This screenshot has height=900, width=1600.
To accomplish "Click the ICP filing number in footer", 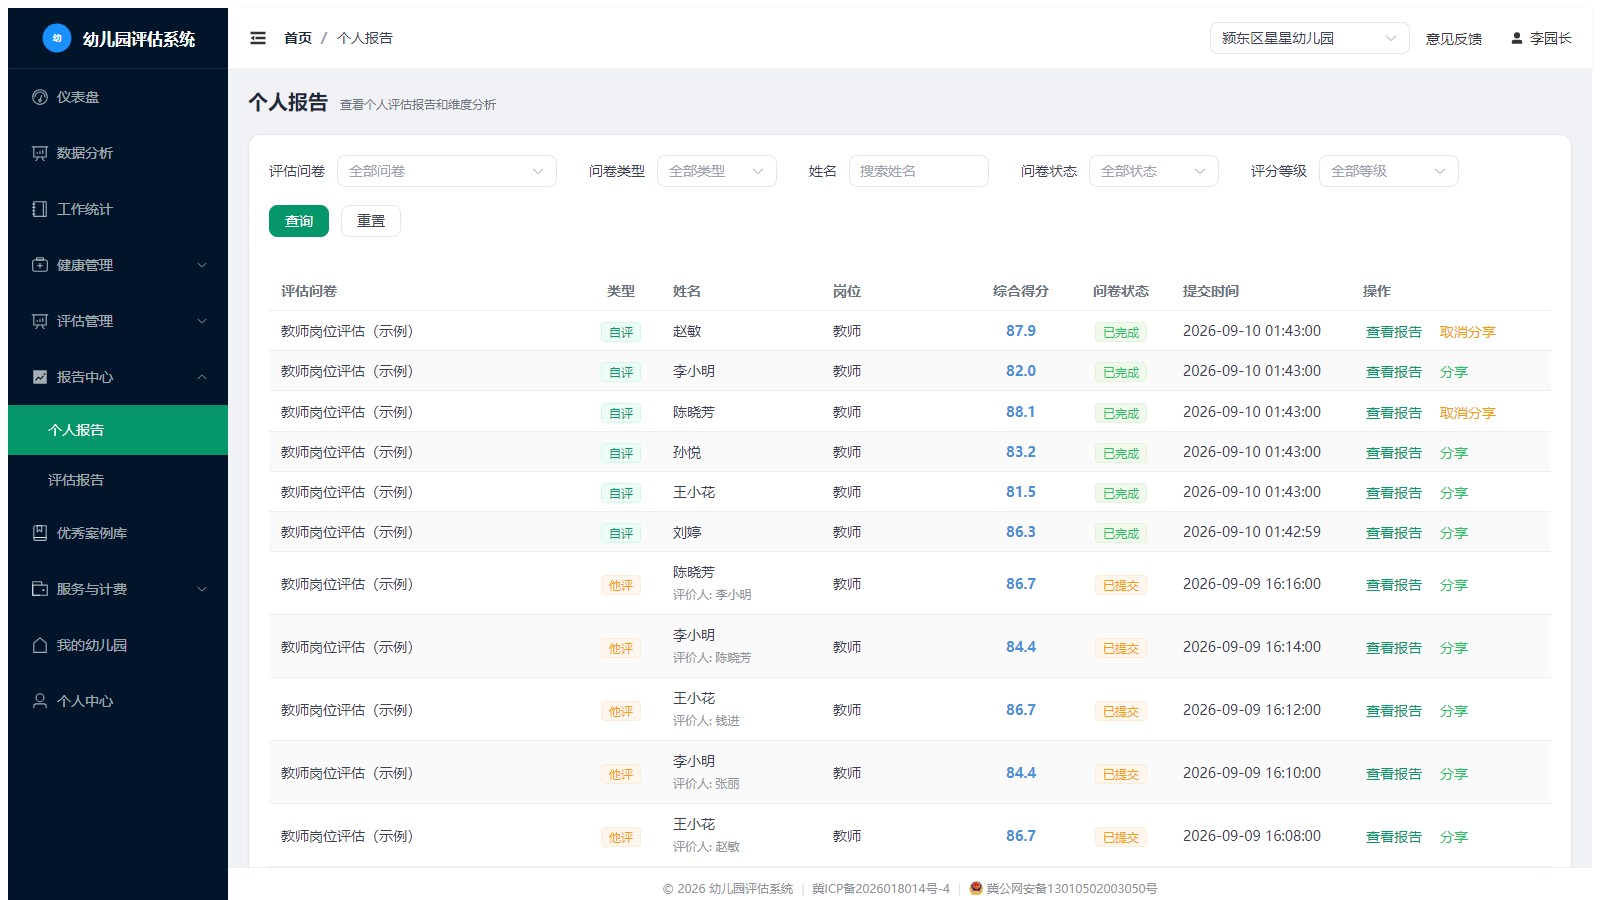I will pyautogui.click(x=881, y=888).
